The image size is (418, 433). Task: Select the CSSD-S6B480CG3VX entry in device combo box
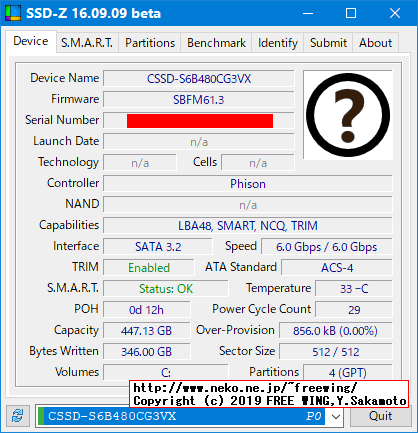(182, 416)
